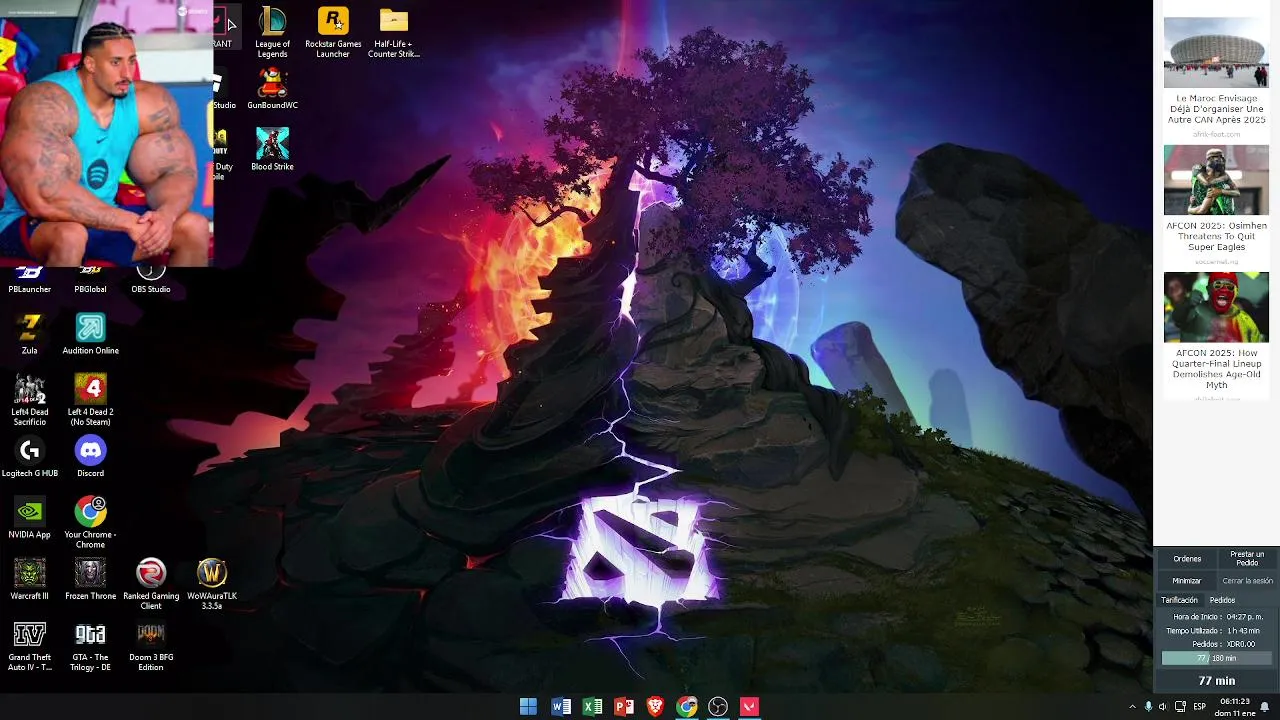Open the clock and calendar flyout
This screenshot has width=1280, height=720.
point(1234,707)
